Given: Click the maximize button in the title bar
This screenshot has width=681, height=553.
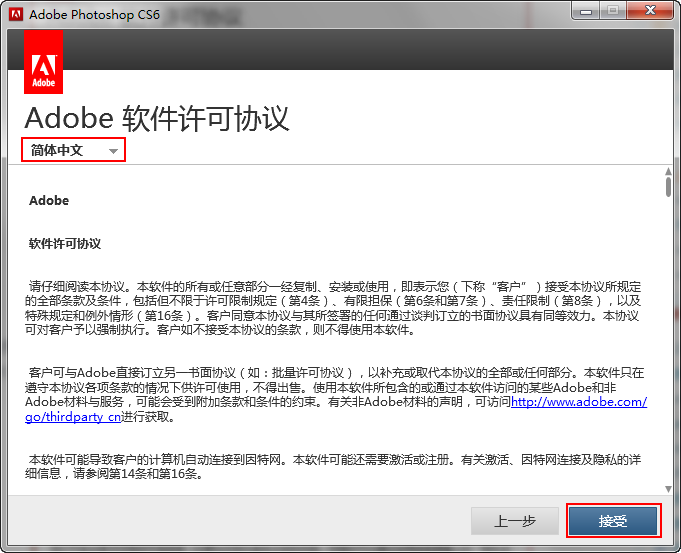Looking at the screenshot, I should (612, 10).
